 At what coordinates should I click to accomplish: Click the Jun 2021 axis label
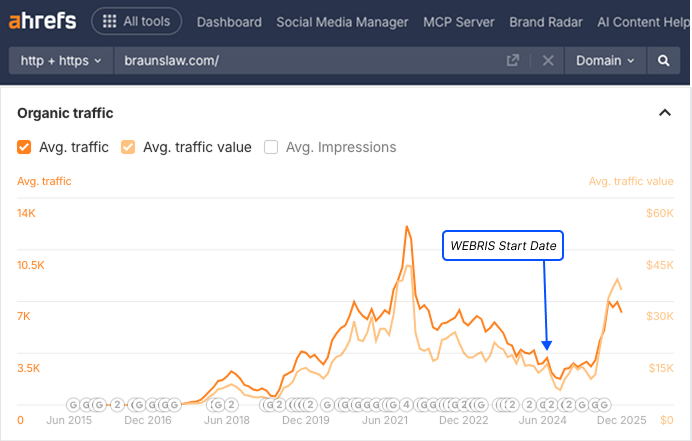click(385, 420)
